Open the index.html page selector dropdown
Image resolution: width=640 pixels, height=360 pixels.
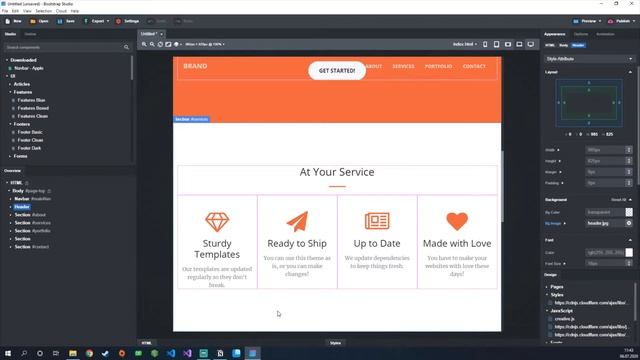[x=464, y=44]
